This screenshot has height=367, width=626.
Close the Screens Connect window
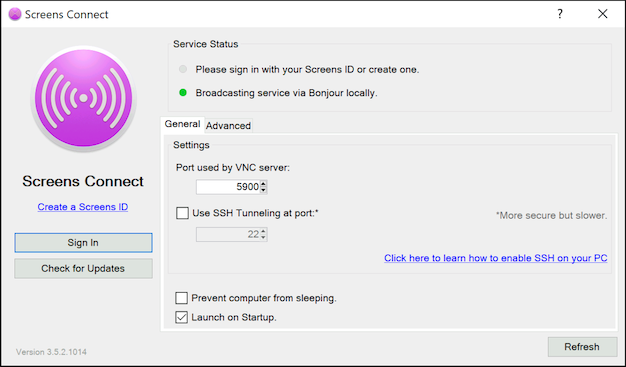click(602, 14)
